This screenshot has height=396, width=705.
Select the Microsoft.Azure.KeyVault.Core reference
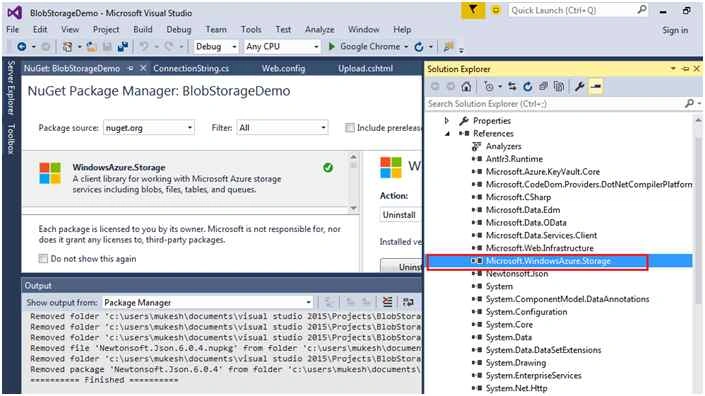coord(543,172)
